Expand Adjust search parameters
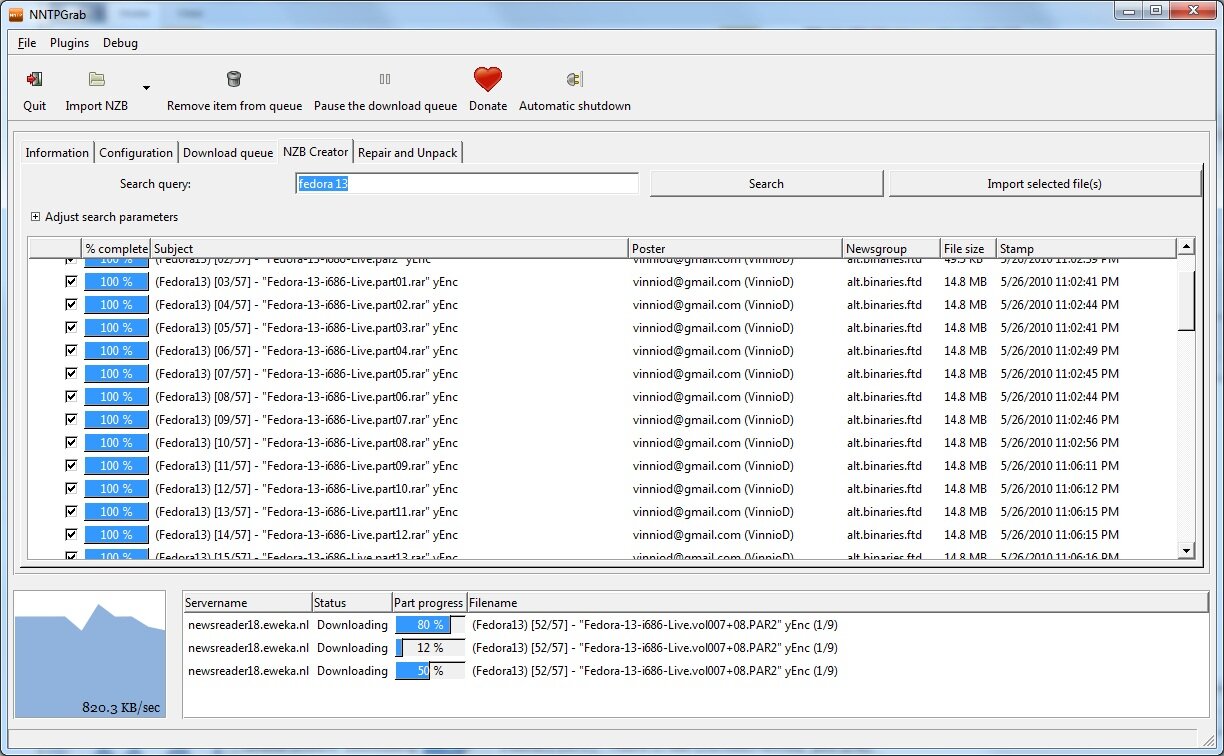 click(36, 217)
